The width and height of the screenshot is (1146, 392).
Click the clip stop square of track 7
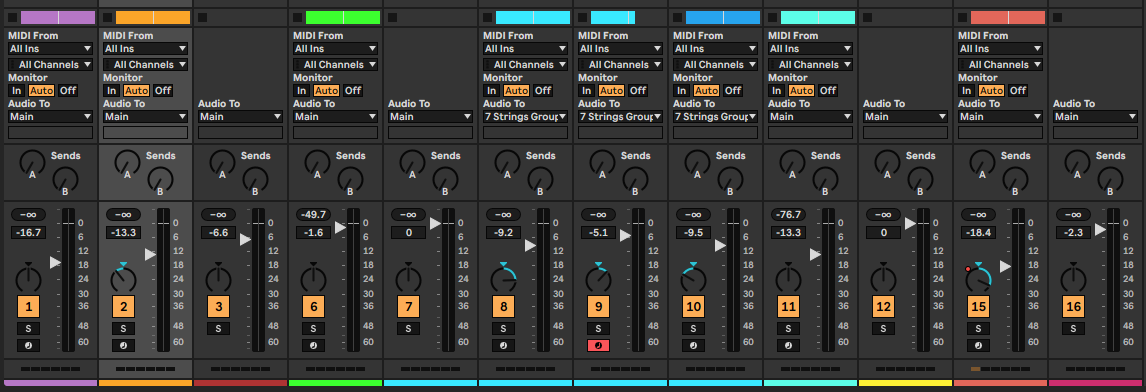pyautogui.click(x=392, y=18)
